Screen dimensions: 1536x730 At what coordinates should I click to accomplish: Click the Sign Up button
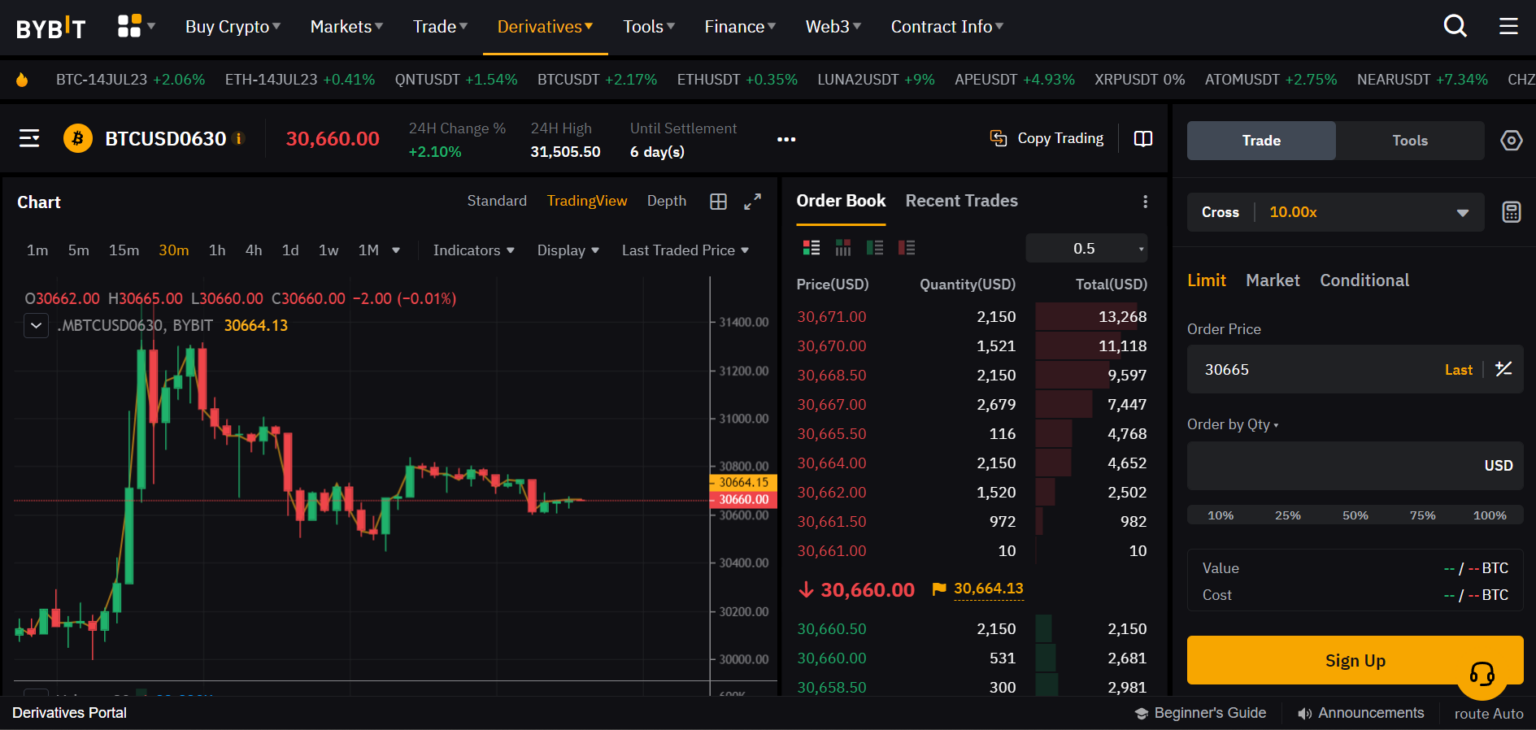pos(1355,660)
